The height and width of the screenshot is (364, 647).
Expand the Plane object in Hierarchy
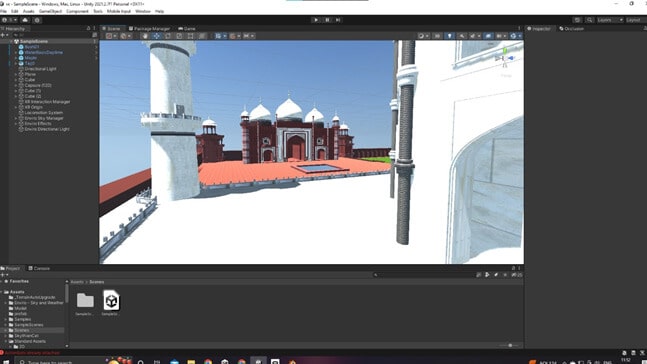(16, 74)
